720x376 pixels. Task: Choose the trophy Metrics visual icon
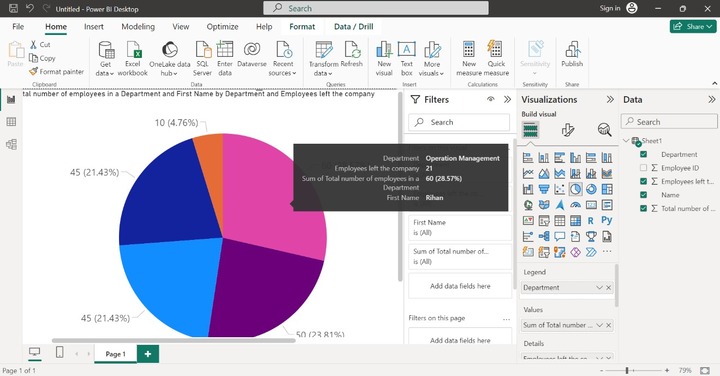[591, 236]
